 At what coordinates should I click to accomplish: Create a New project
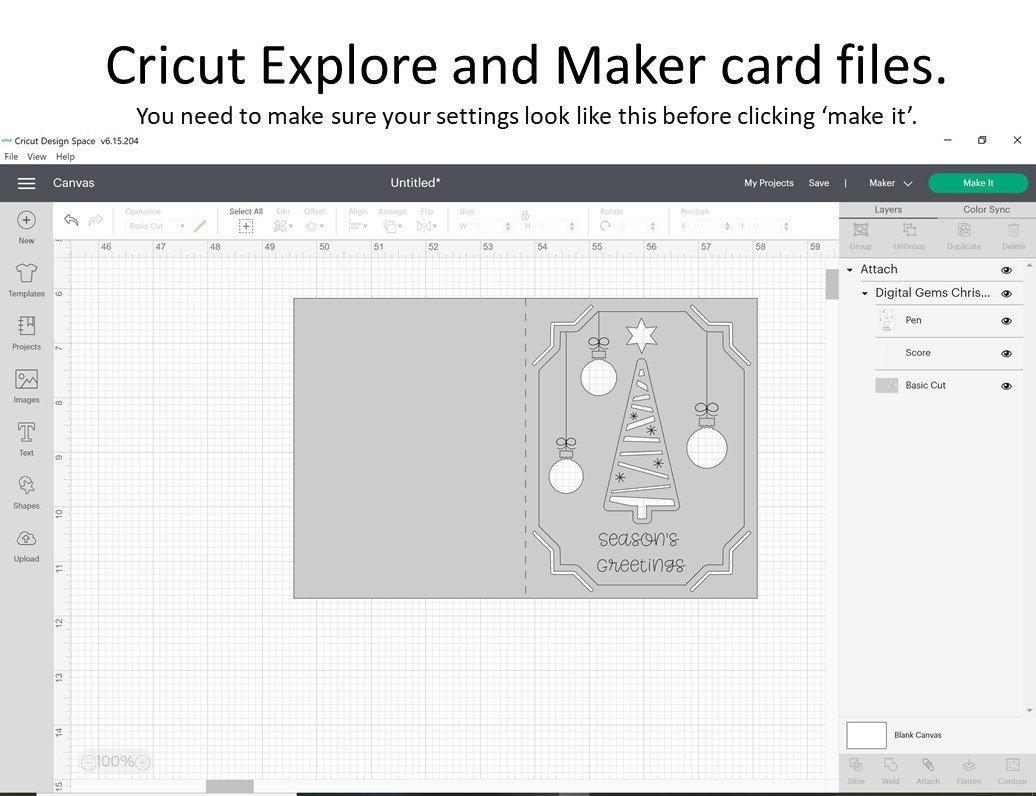(26, 227)
